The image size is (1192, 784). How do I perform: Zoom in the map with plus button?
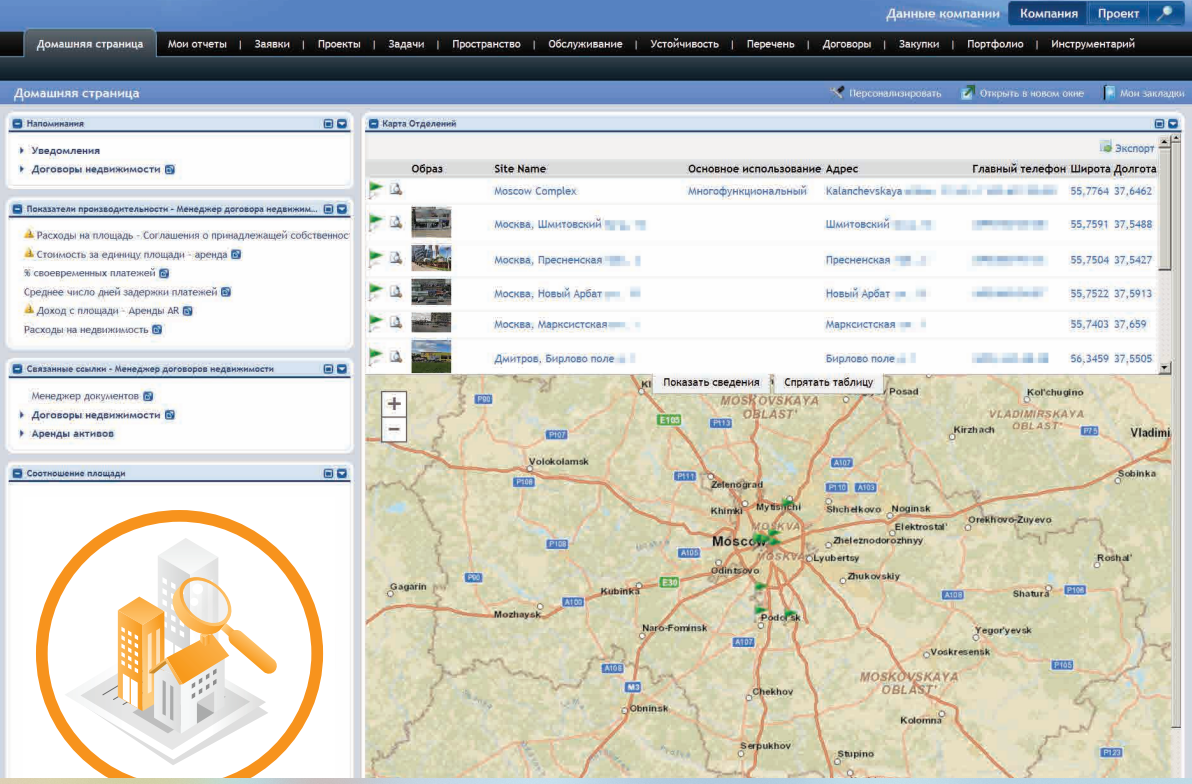[395, 404]
